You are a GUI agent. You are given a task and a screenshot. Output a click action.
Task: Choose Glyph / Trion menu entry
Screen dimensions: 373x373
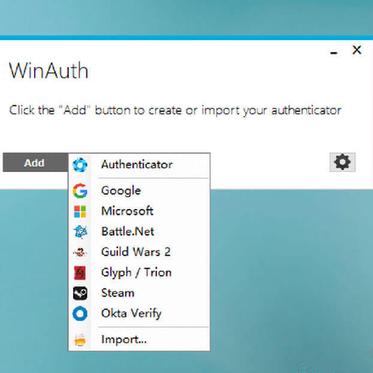[x=139, y=273]
